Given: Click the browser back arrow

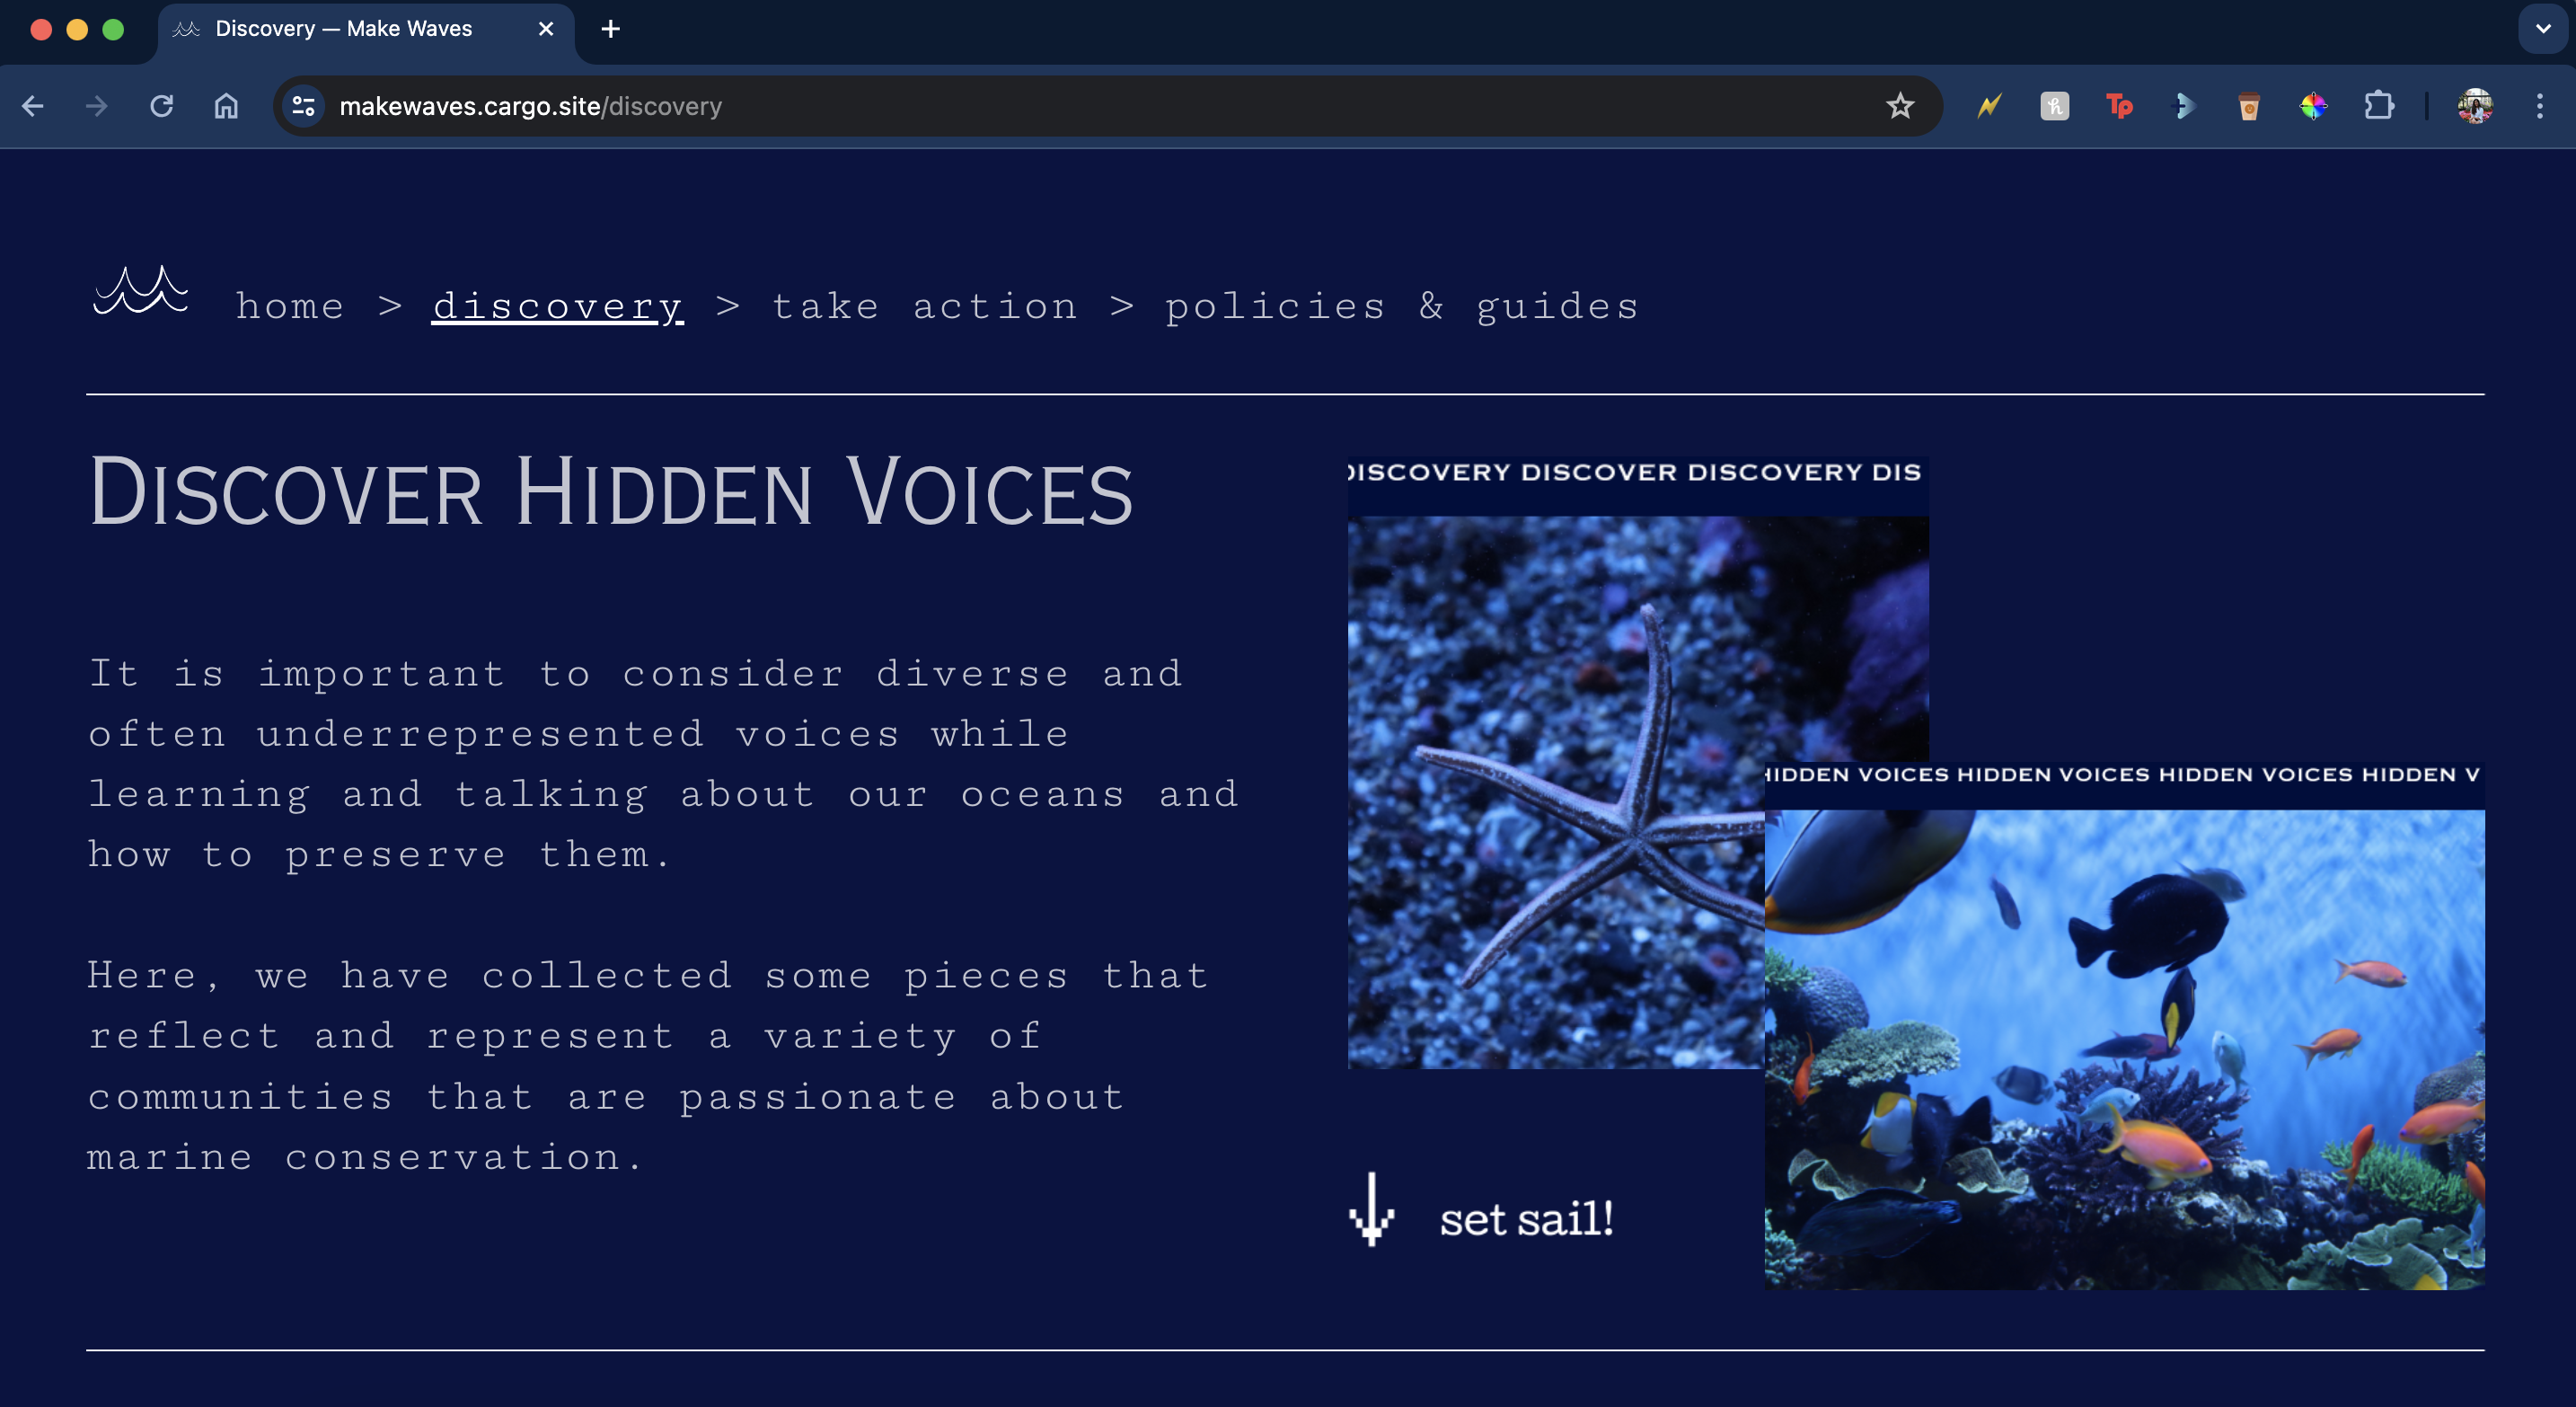Looking at the screenshot, I should coord(33,106).
